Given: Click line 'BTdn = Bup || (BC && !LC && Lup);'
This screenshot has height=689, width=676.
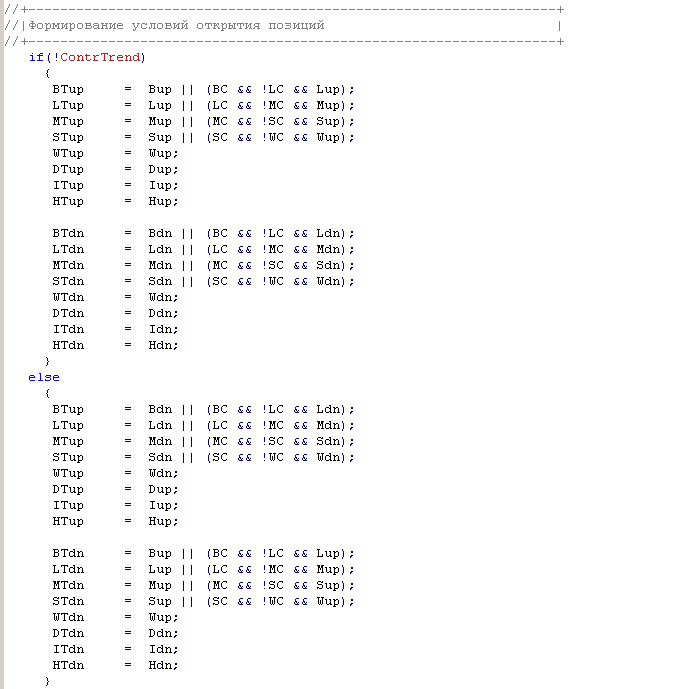Looking at the screenshot, I should click(203, 553).
